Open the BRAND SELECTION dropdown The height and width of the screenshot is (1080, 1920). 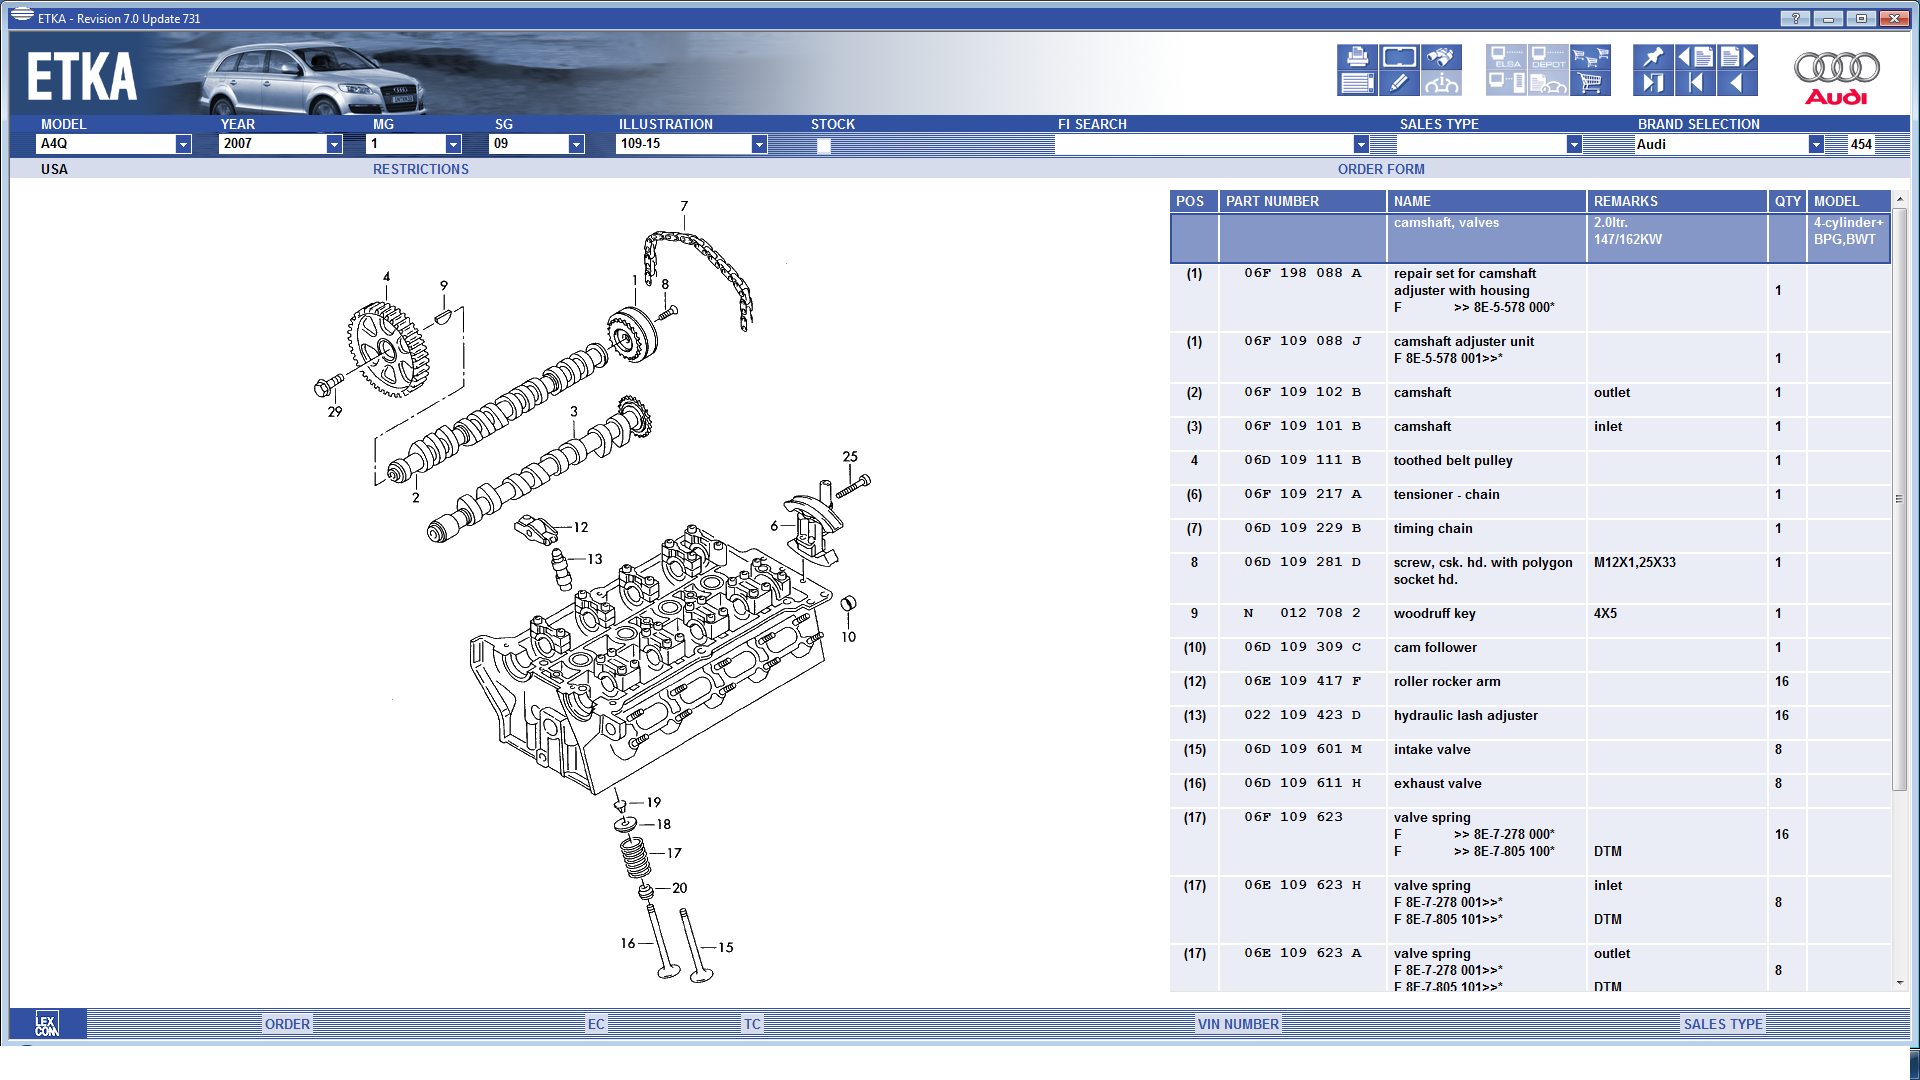pyautogui.click(x=1816, y=144)
